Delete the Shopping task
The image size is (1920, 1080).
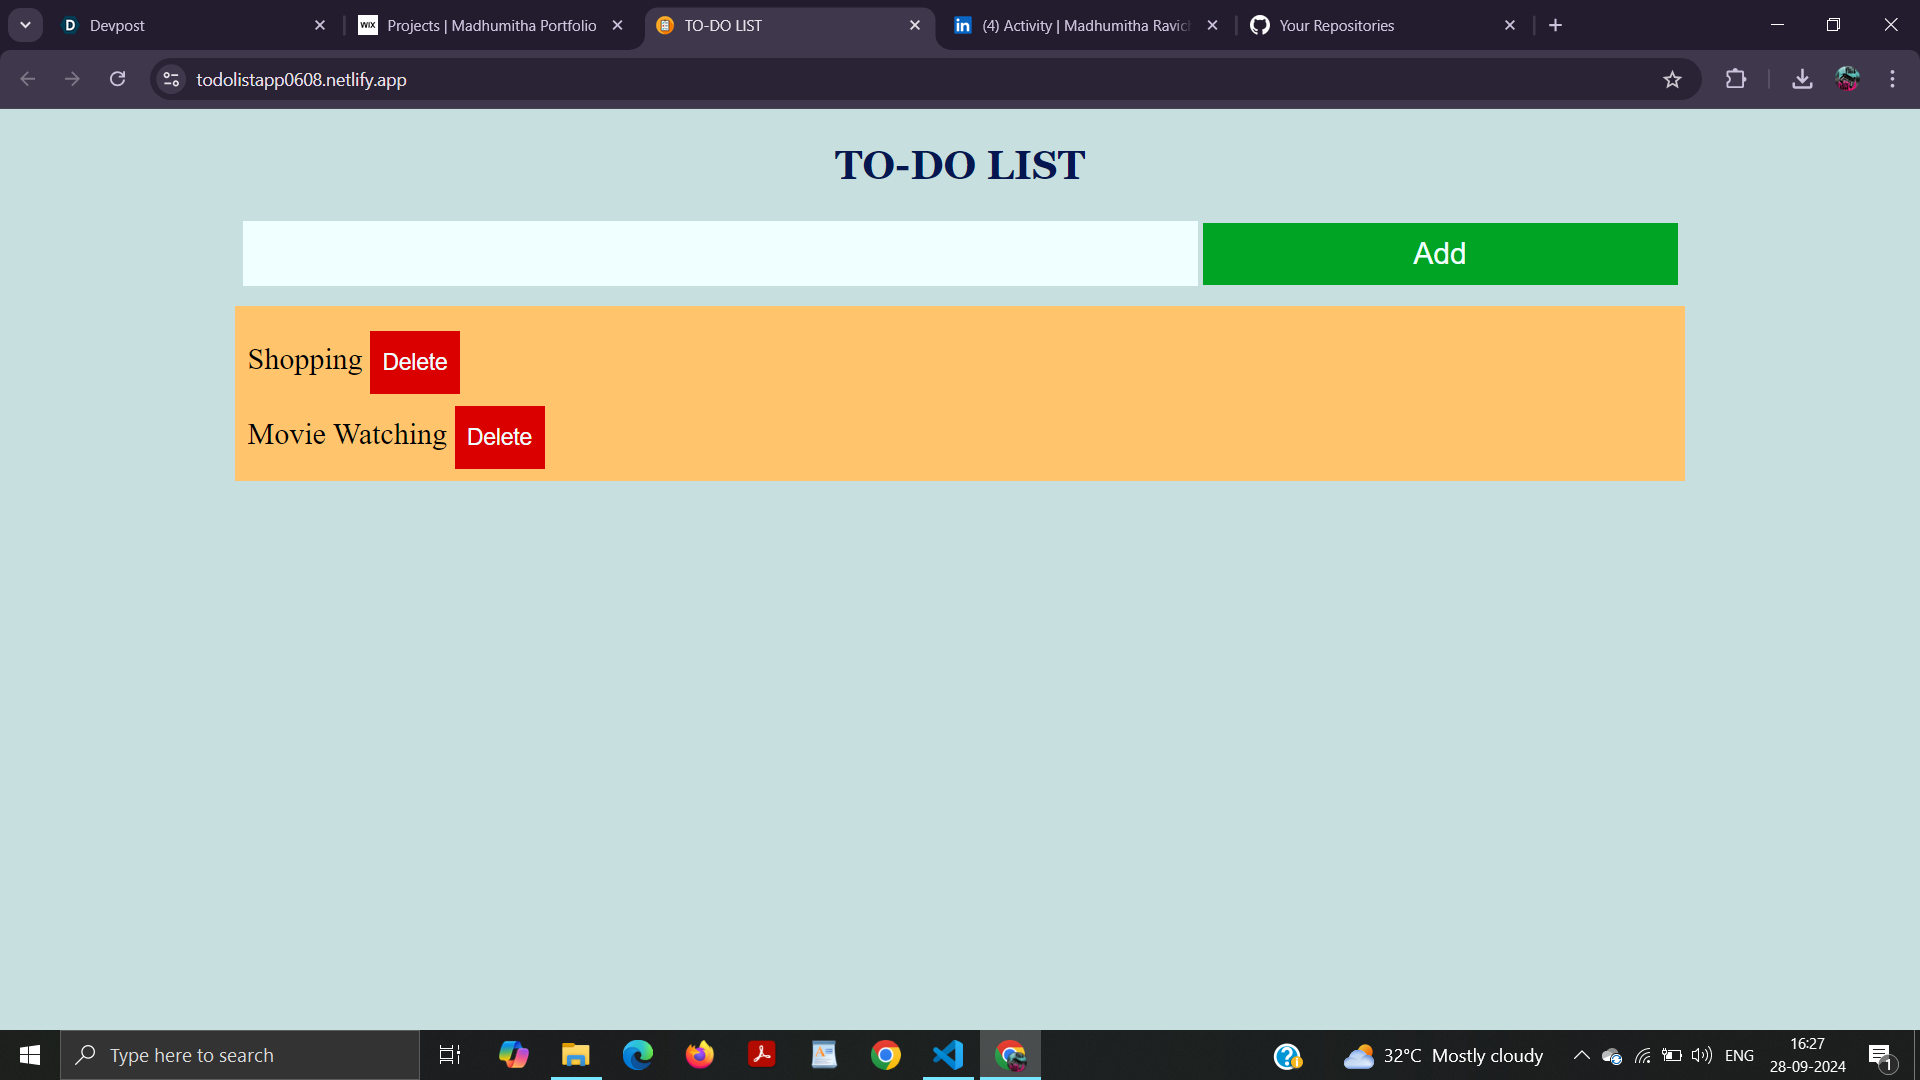[x=414, y=361]
